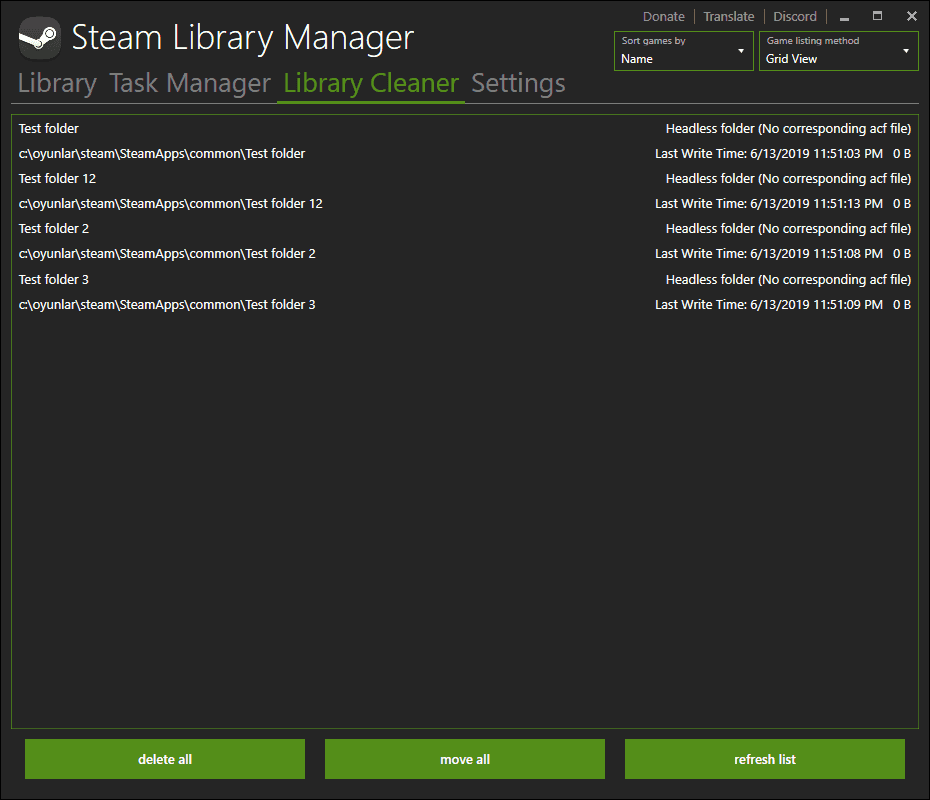Switch to the Library tab
The height and width of the screenshot is (800, 930).
click(57, 83)
